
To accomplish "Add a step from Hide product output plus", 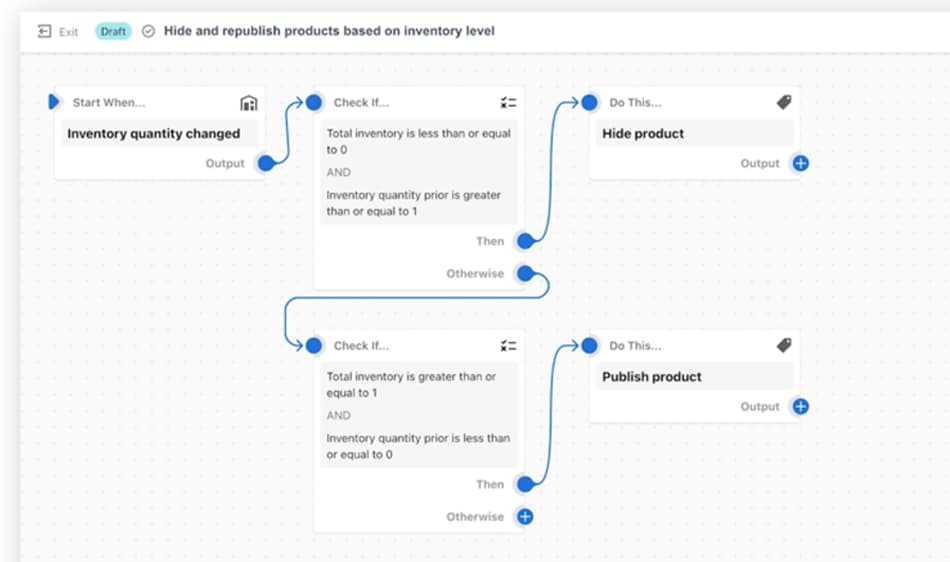I will click(800, 163).
